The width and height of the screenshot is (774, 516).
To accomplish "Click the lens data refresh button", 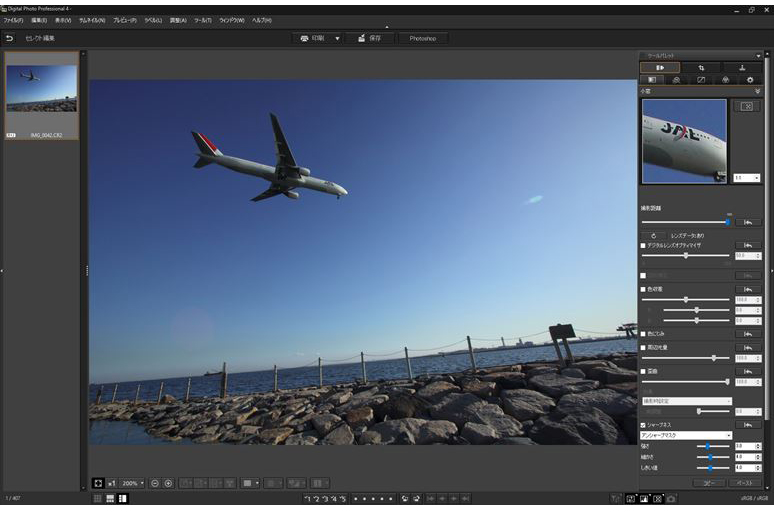I will [x=653, y=236].
